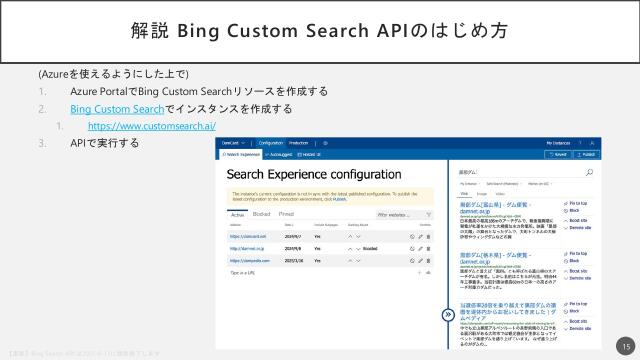Open third result dampedia title link
This screenshot has height=360, width=640.
pos(508,311)
